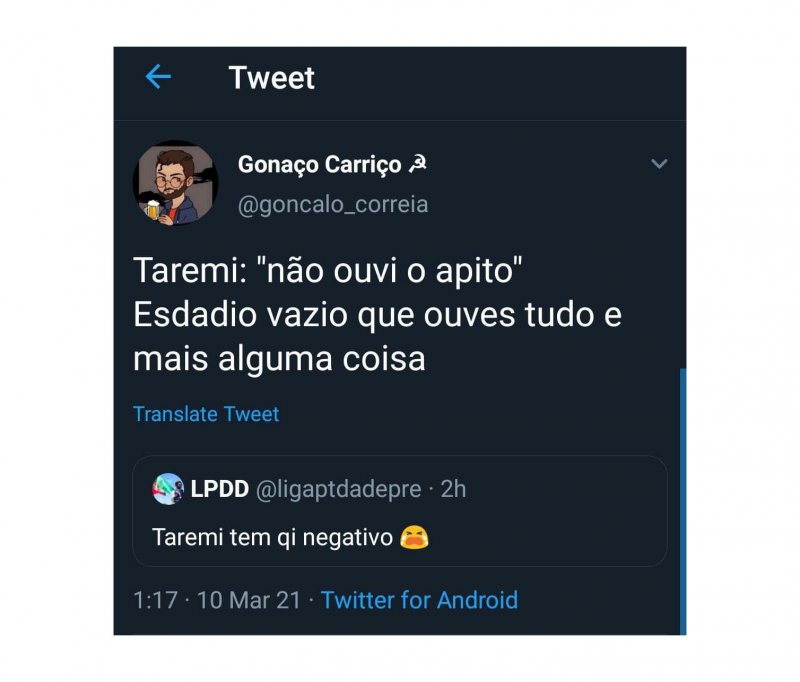
Task: Click the "2h" timestamp on the quoted tweet
Action: 453,489
